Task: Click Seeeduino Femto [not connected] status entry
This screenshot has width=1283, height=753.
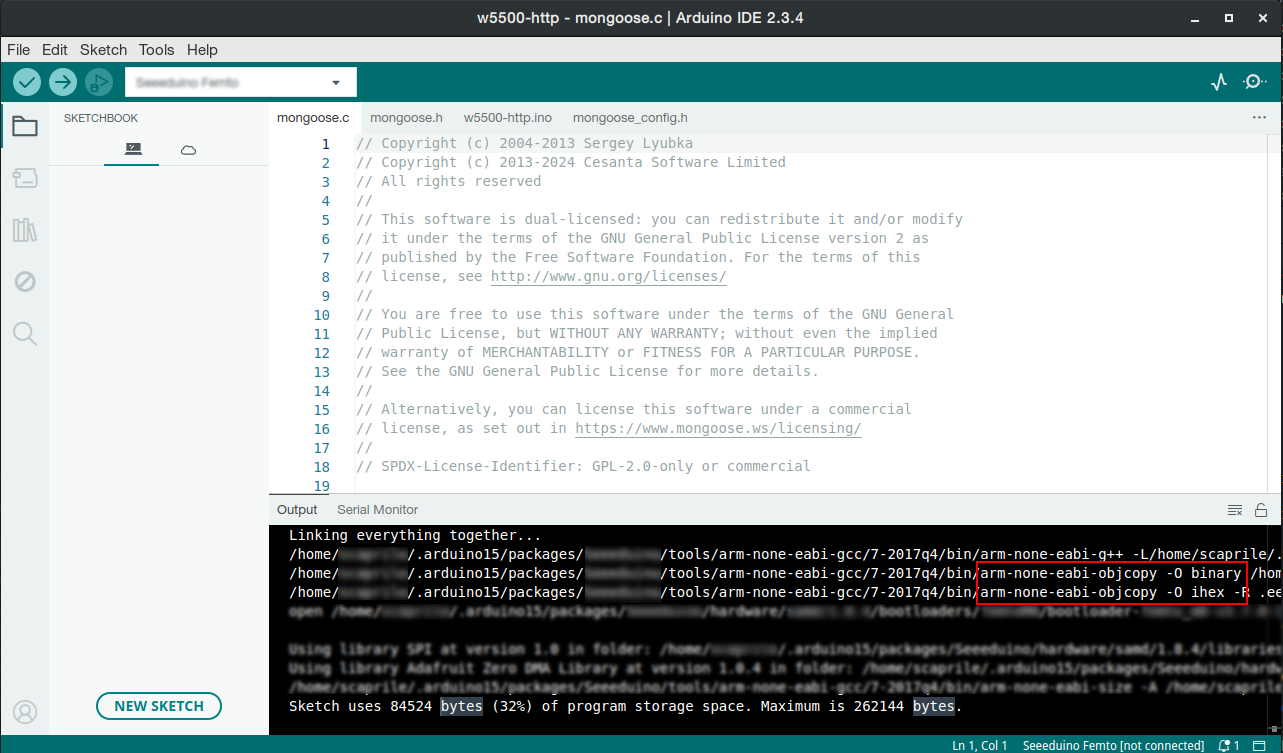Action: (x=1113, y=745)
